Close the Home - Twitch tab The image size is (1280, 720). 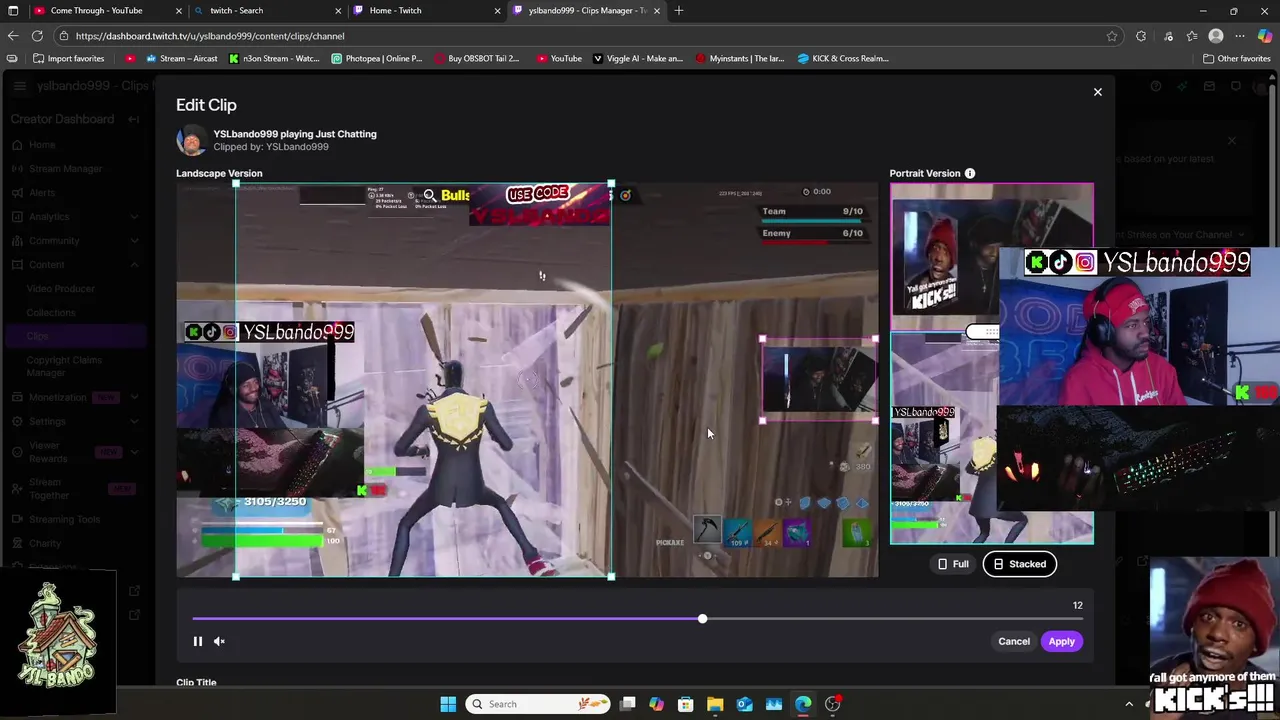click(497, 11)
